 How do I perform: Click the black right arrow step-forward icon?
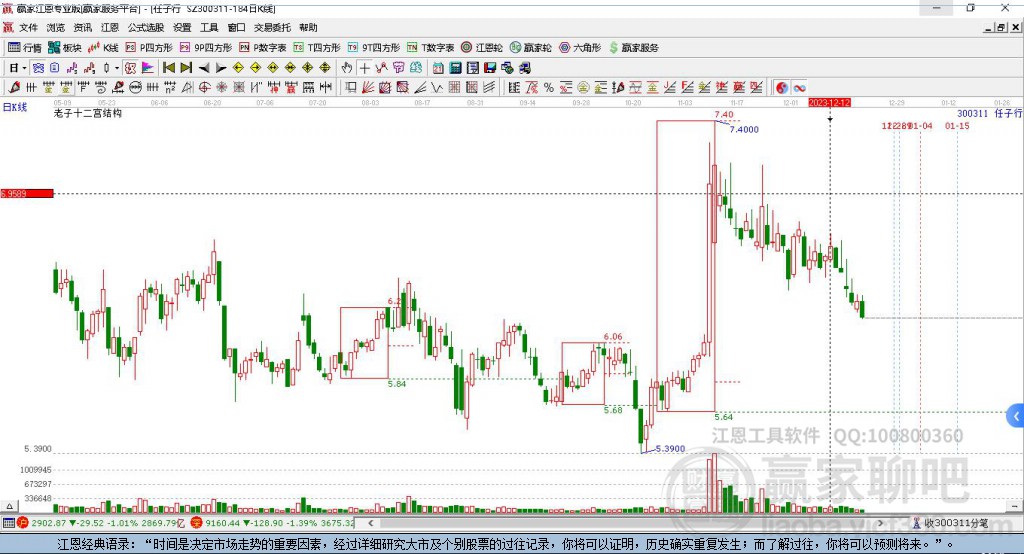[221, 68]
